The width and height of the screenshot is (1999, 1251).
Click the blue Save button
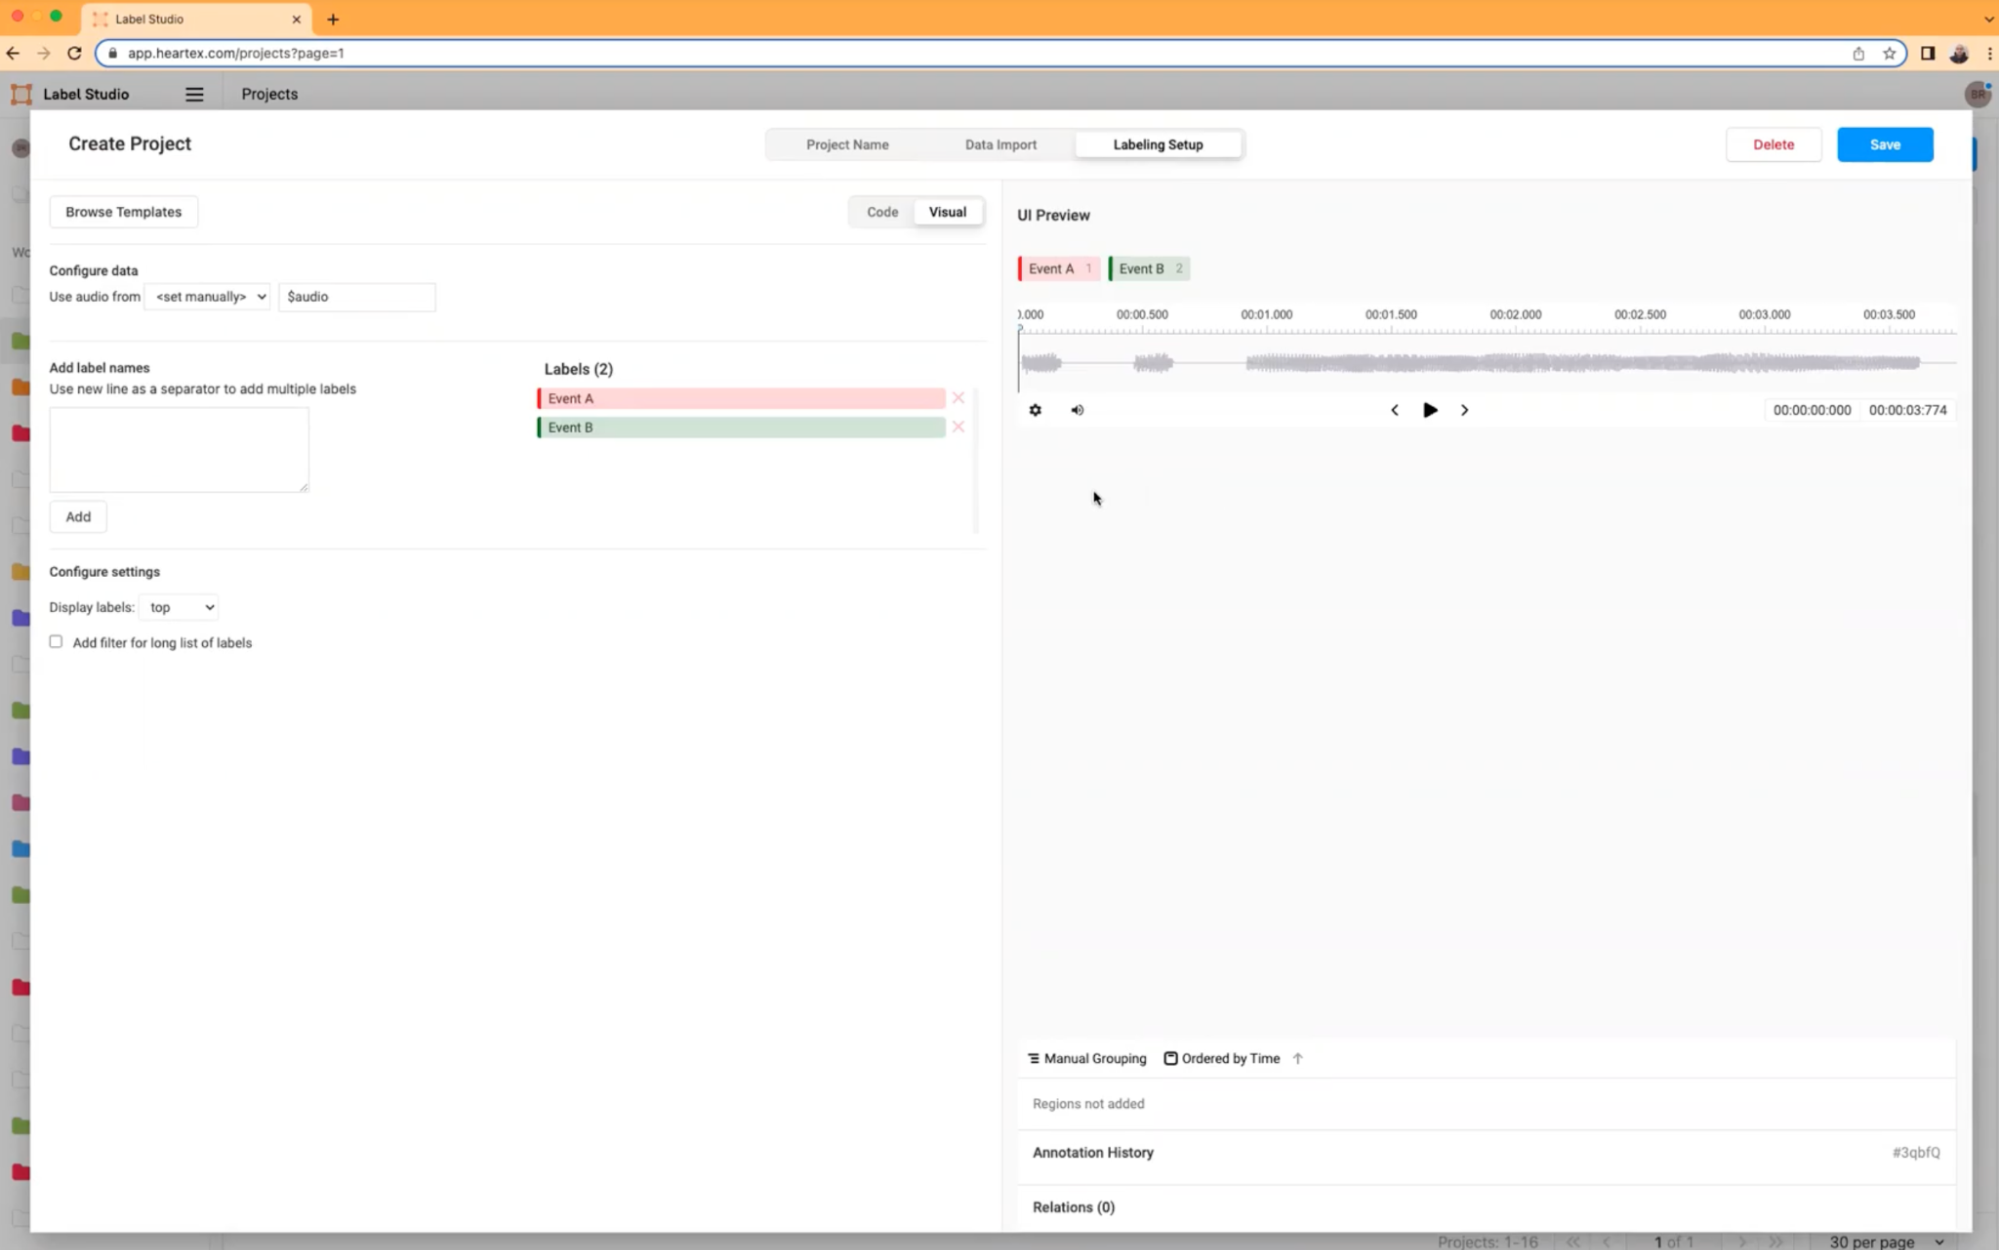1884,144
